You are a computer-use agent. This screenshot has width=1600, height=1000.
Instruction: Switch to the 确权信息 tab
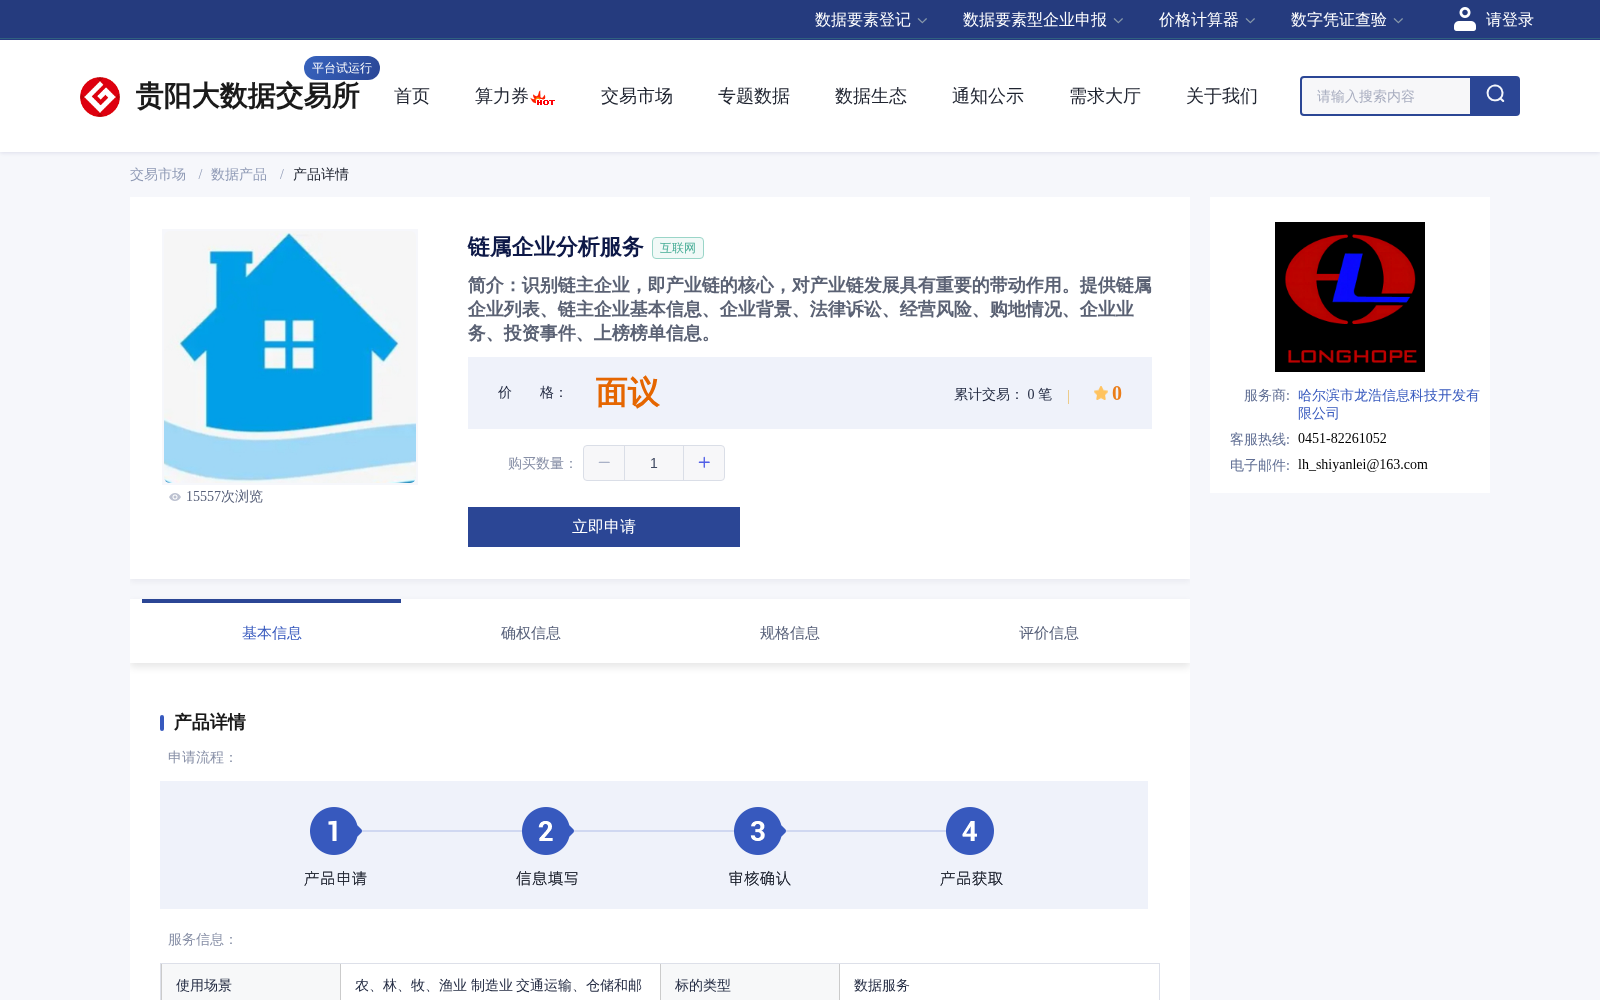click(x=531, y=633)
